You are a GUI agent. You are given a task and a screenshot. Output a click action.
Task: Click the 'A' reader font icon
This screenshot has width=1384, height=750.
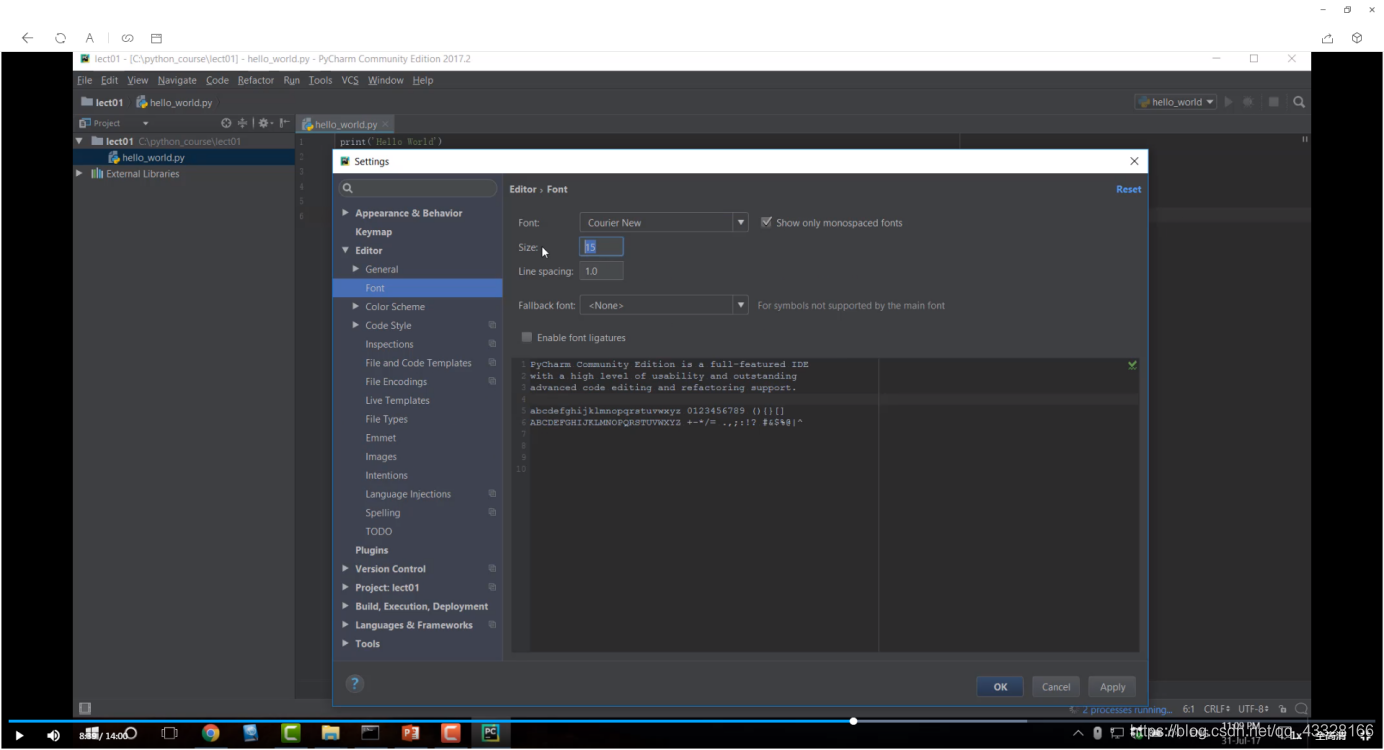coord(89,38)
